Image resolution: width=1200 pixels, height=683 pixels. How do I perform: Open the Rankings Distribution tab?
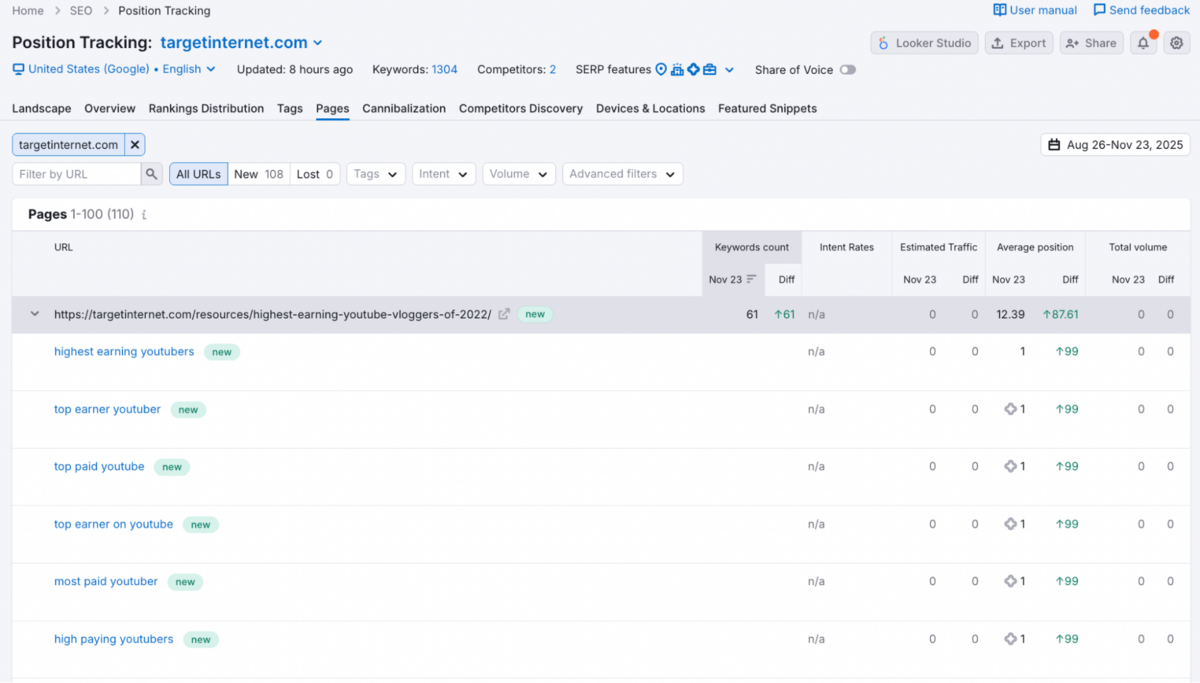[x=206, y=108]
